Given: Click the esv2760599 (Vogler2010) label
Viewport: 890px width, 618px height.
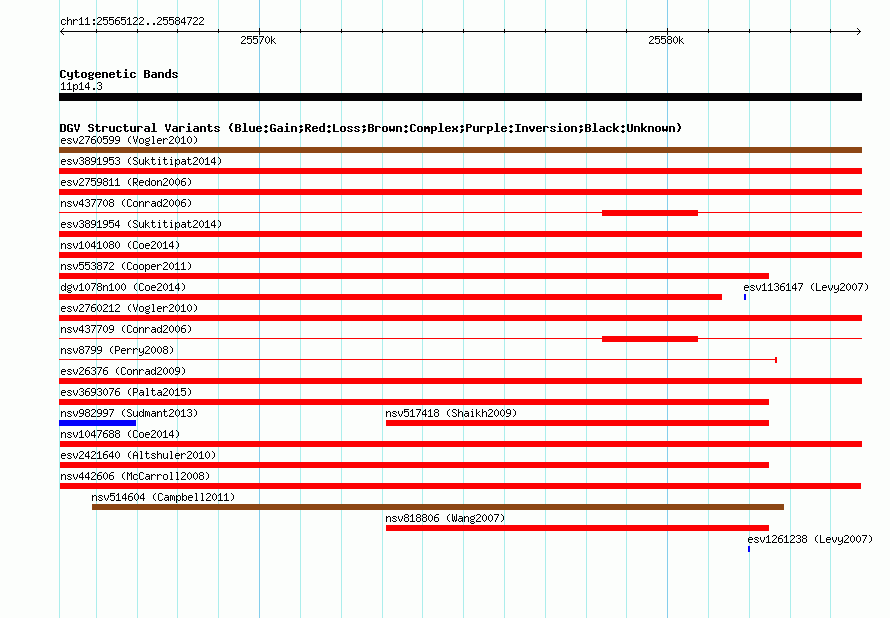Looking at the screenshot, I should pos(129,140).
